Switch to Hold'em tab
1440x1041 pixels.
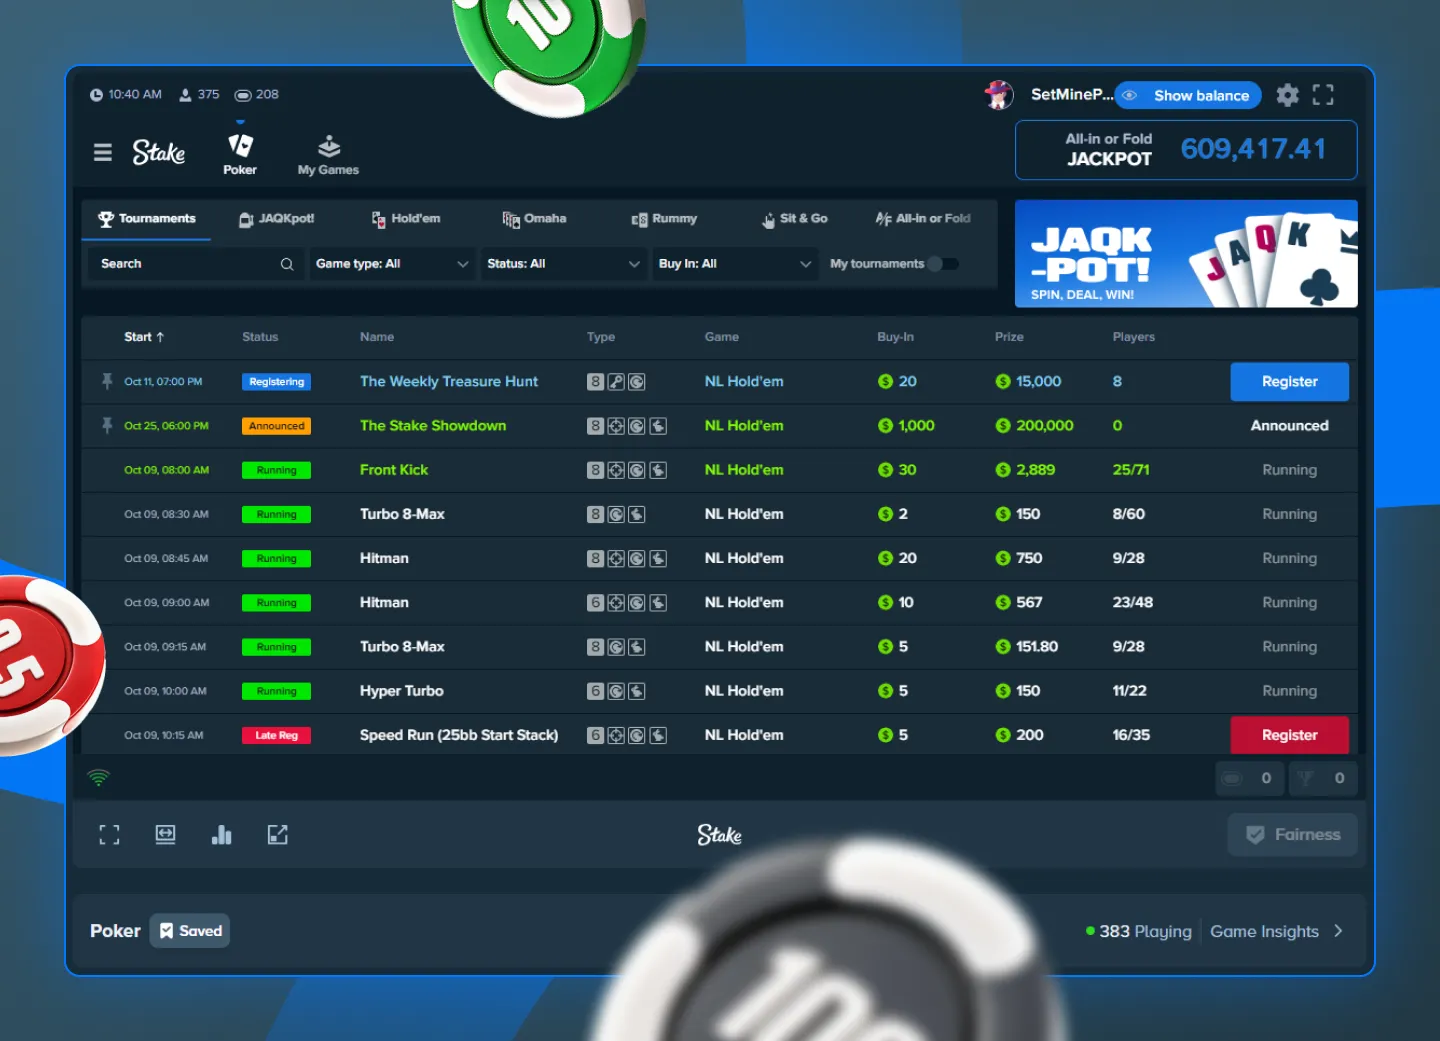pyautogui.click(x=406, y=219)
